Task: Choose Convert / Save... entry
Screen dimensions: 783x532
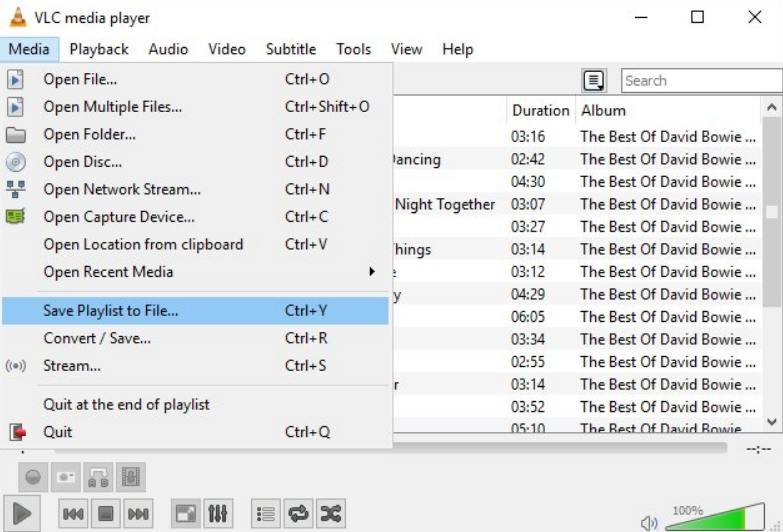Action: 195,338
